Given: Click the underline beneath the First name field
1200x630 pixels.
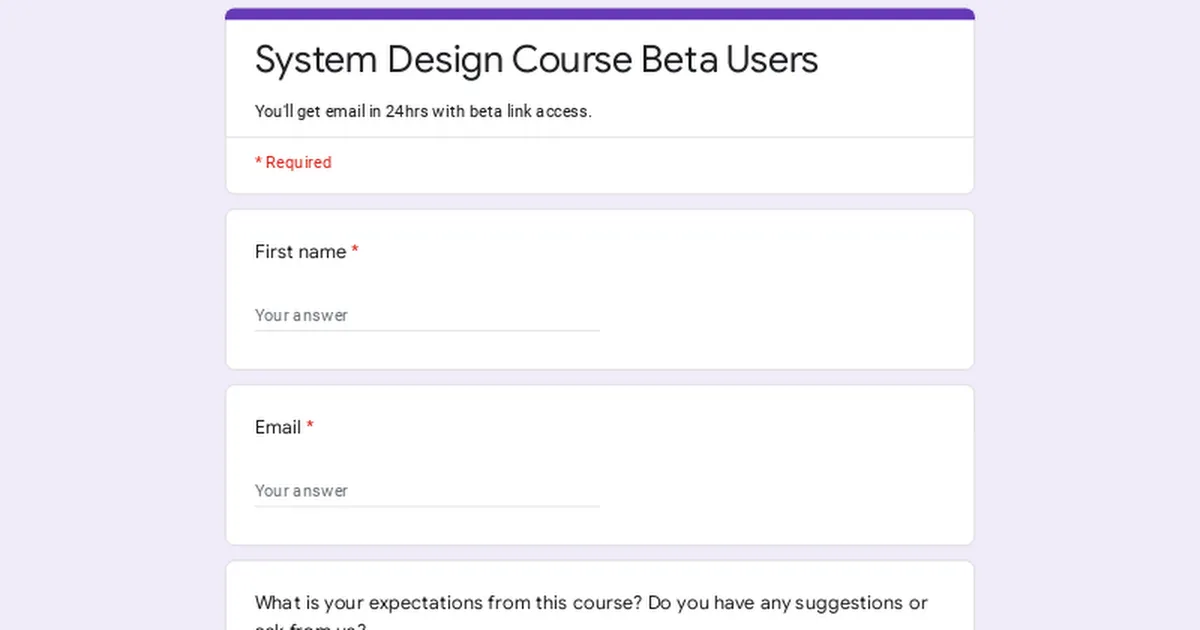Looking at the screenshot, I should tap(427, 328).
